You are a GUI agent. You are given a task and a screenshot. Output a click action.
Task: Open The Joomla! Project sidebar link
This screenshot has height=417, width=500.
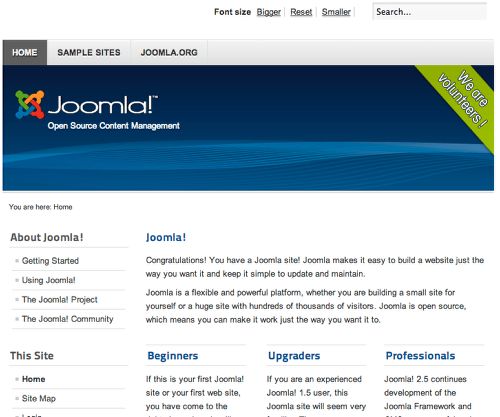click(60, 299)
